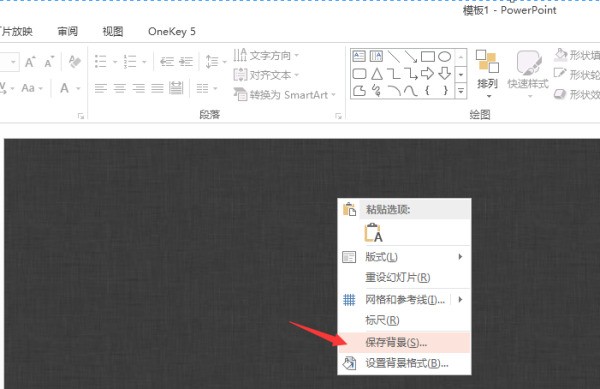The width and height of the screenshot is (600, 389).
Task: Align paragraph text to the left
Action: (101, 89)
